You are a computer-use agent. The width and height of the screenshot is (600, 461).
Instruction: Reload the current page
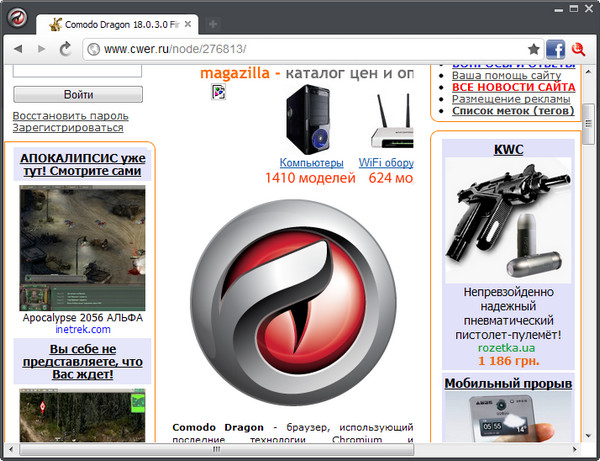pyautogui.click(x=66, y=48)
